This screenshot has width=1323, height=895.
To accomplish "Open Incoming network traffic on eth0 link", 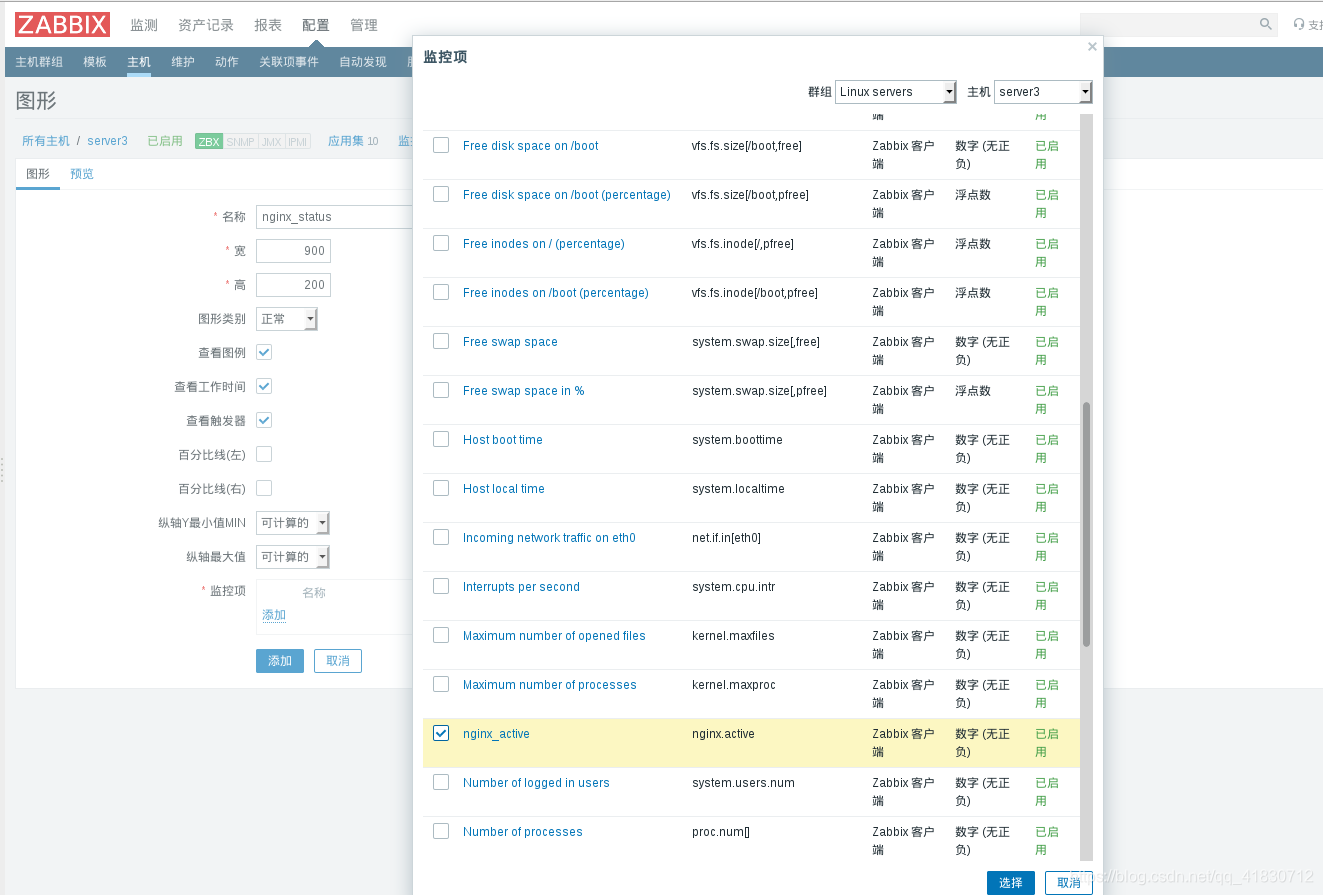I will pyautogui.click(x=549, y=538).
